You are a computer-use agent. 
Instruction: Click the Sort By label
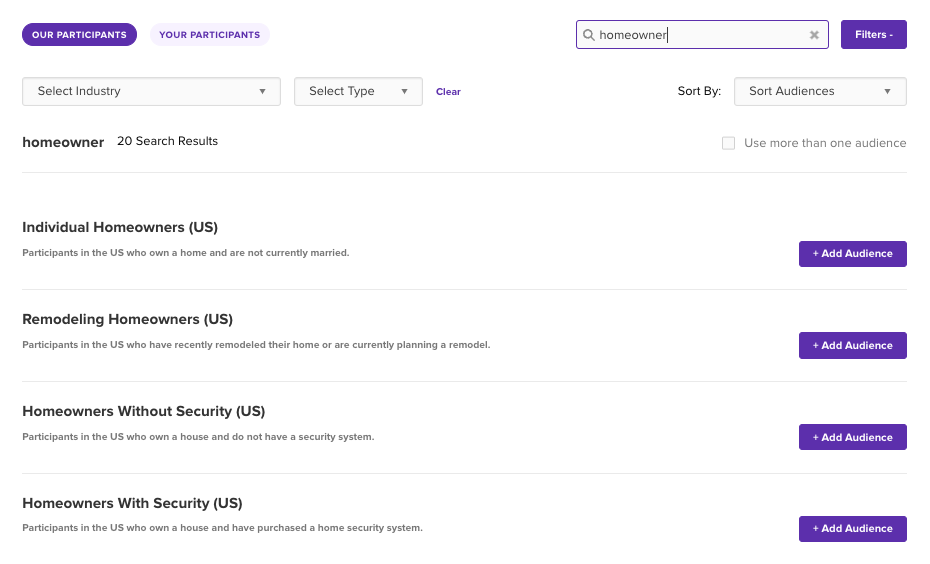(x=699, y=91)
